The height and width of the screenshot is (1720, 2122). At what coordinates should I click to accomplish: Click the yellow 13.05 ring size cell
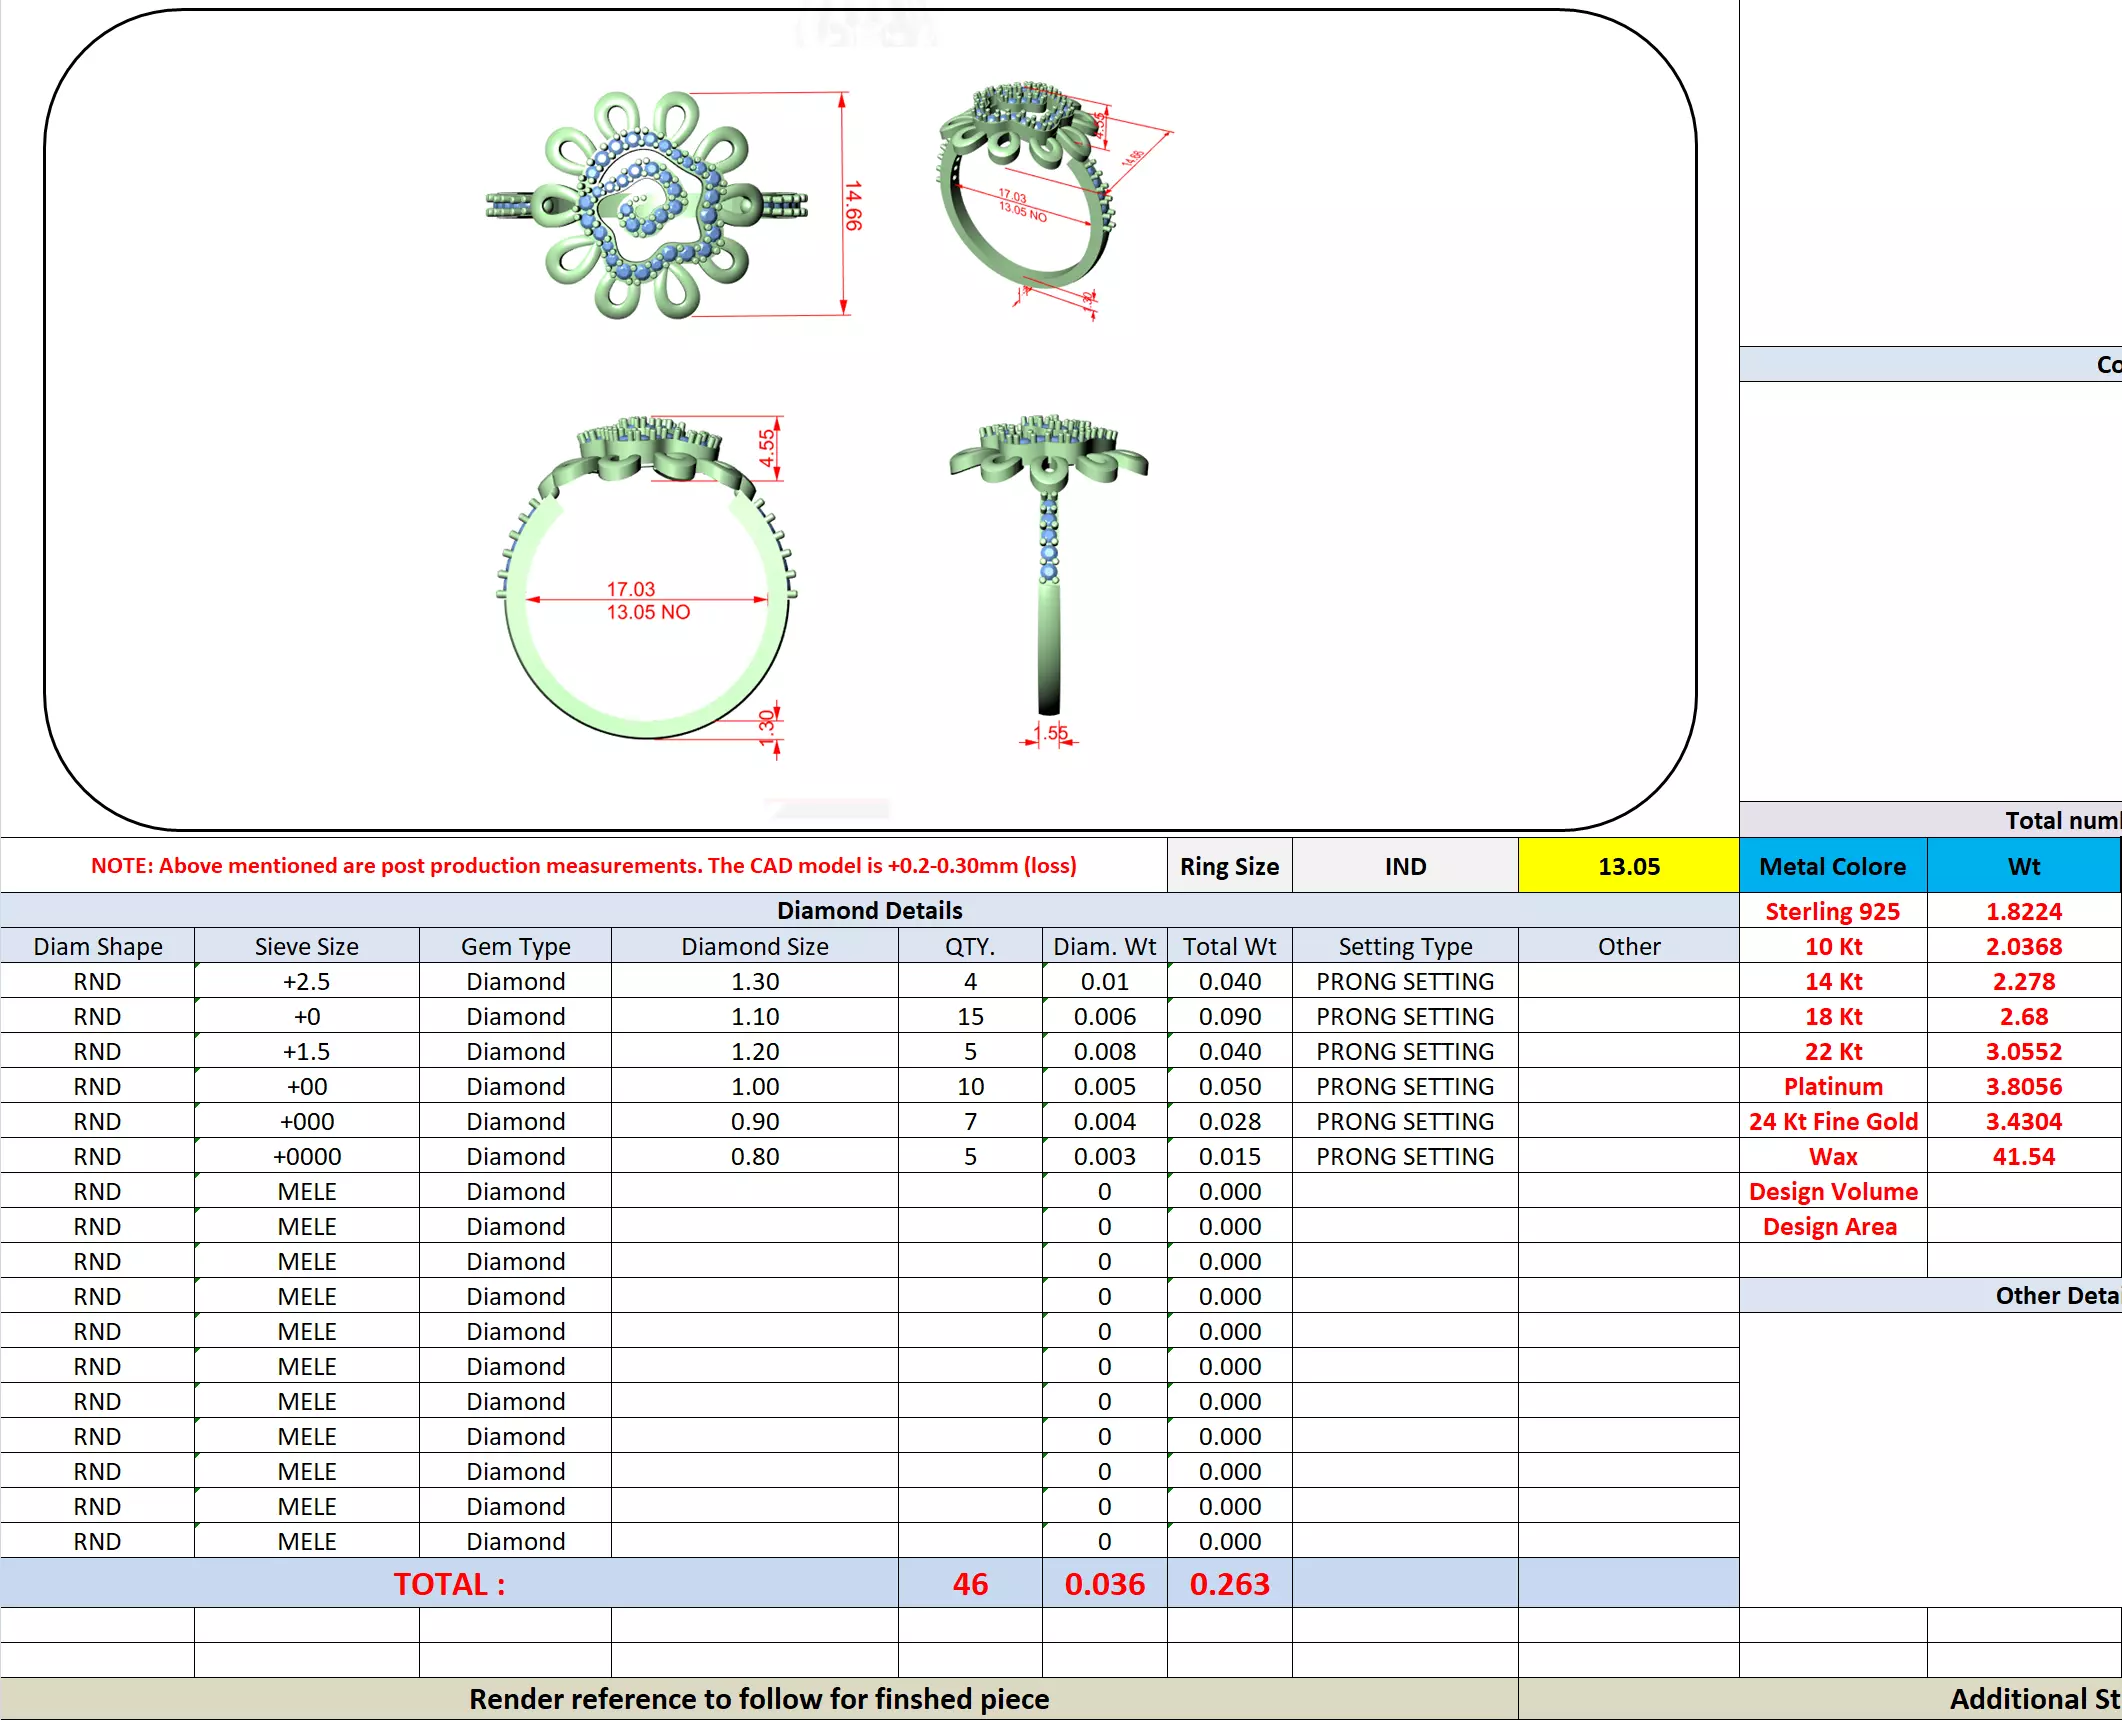tap(1628, 866)
